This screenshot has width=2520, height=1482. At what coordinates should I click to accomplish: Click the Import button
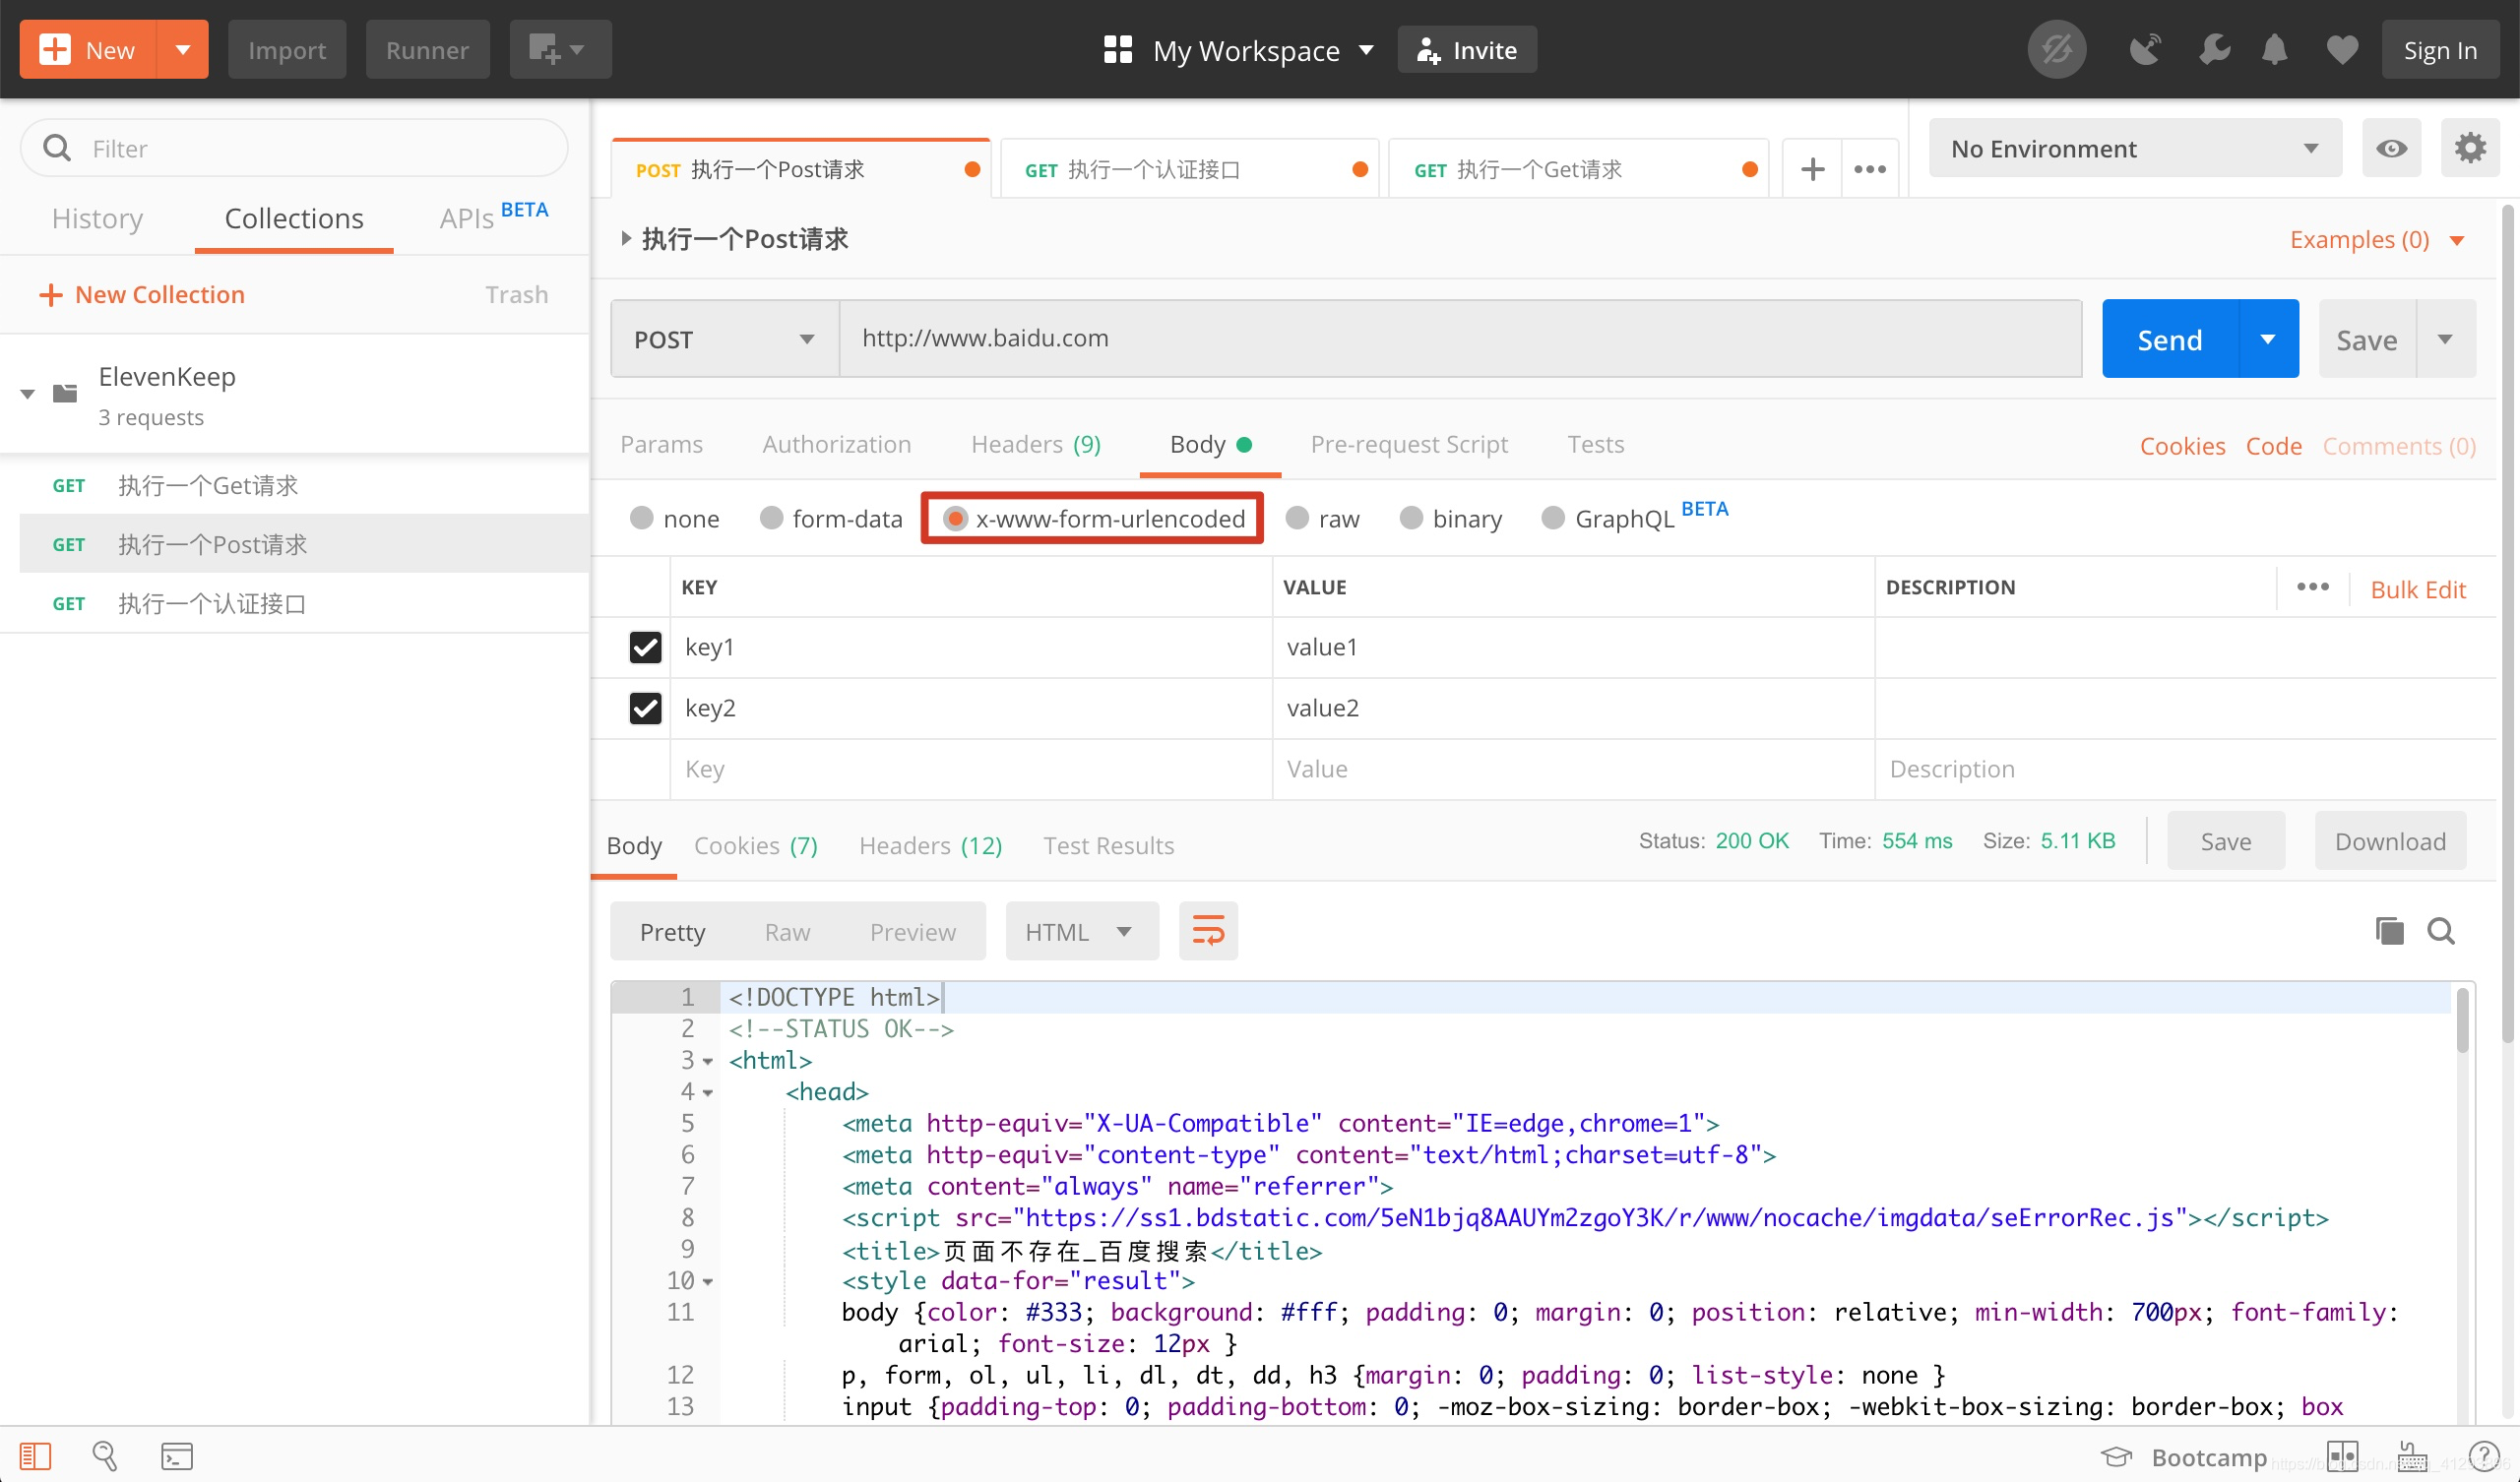pos(287,49)
